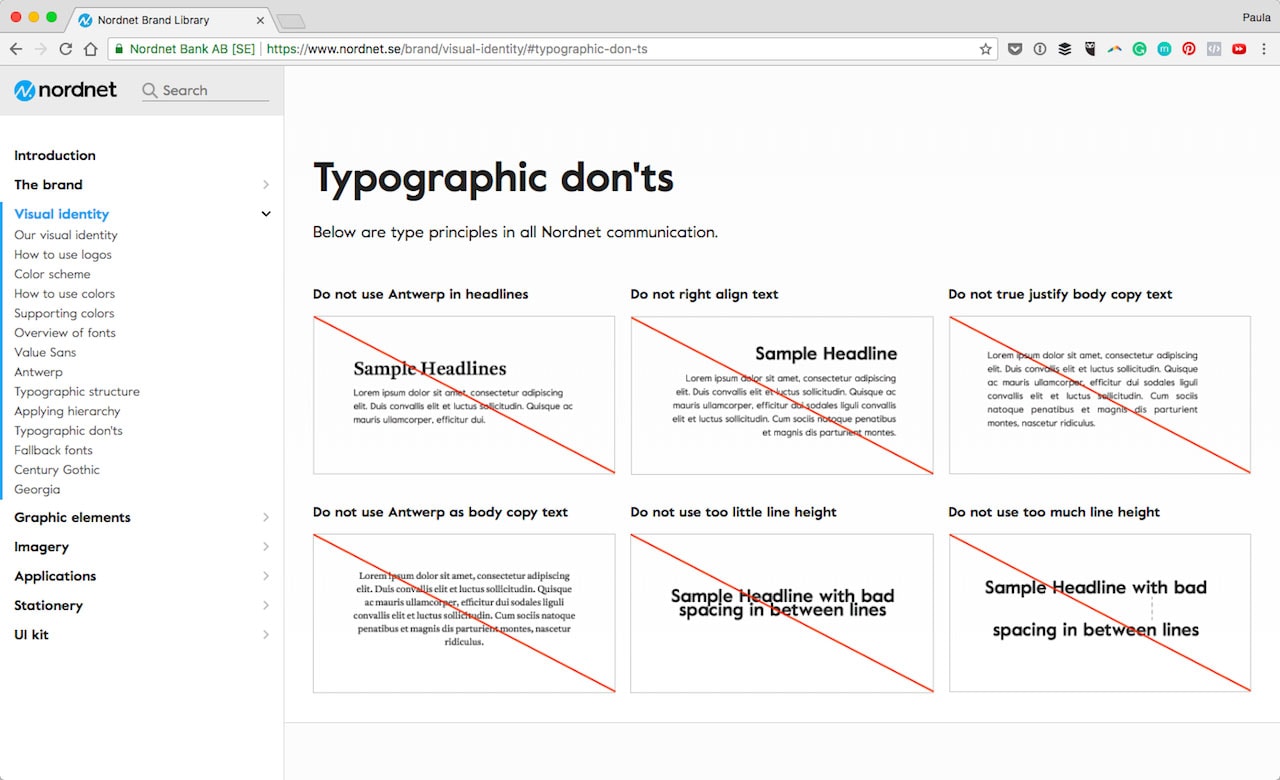The image size is (1280, 780).
Task: Go to the browser home page
Action: [90, 48]
